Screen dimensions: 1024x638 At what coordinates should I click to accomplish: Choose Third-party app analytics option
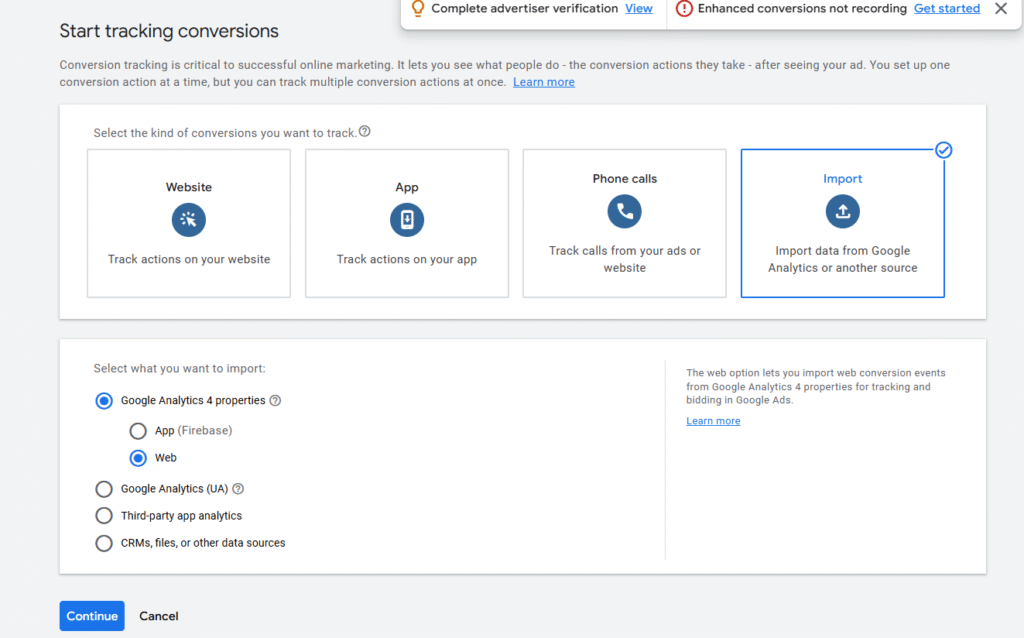(x=103, y=516)
